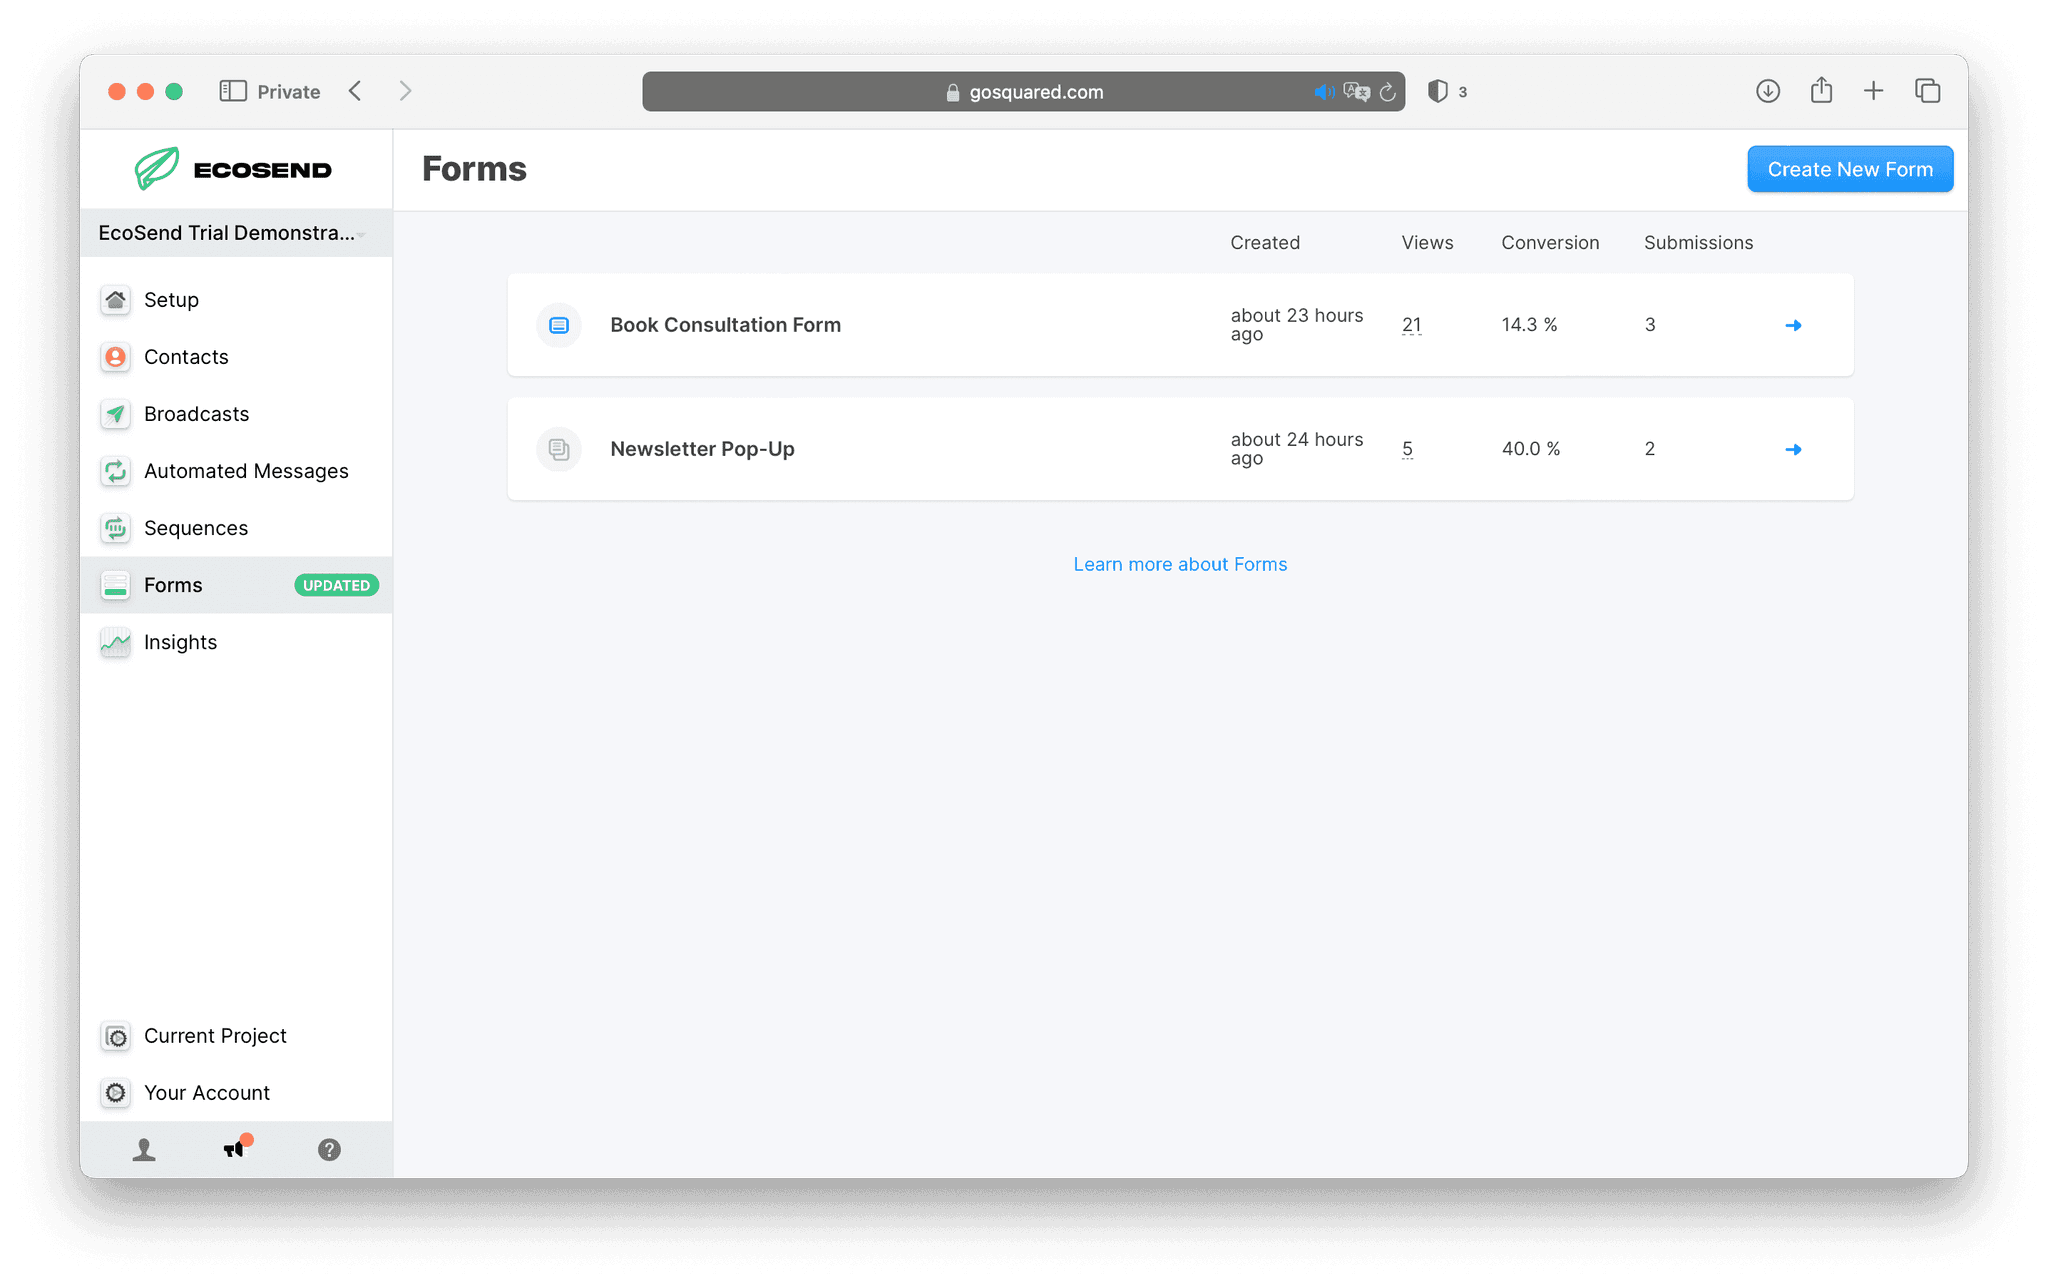Expand the EcoSend Trial Demonstra... project dropdown
Image resolution: width=2048 pixels, height=1284 pixels.
click(236, 233)
